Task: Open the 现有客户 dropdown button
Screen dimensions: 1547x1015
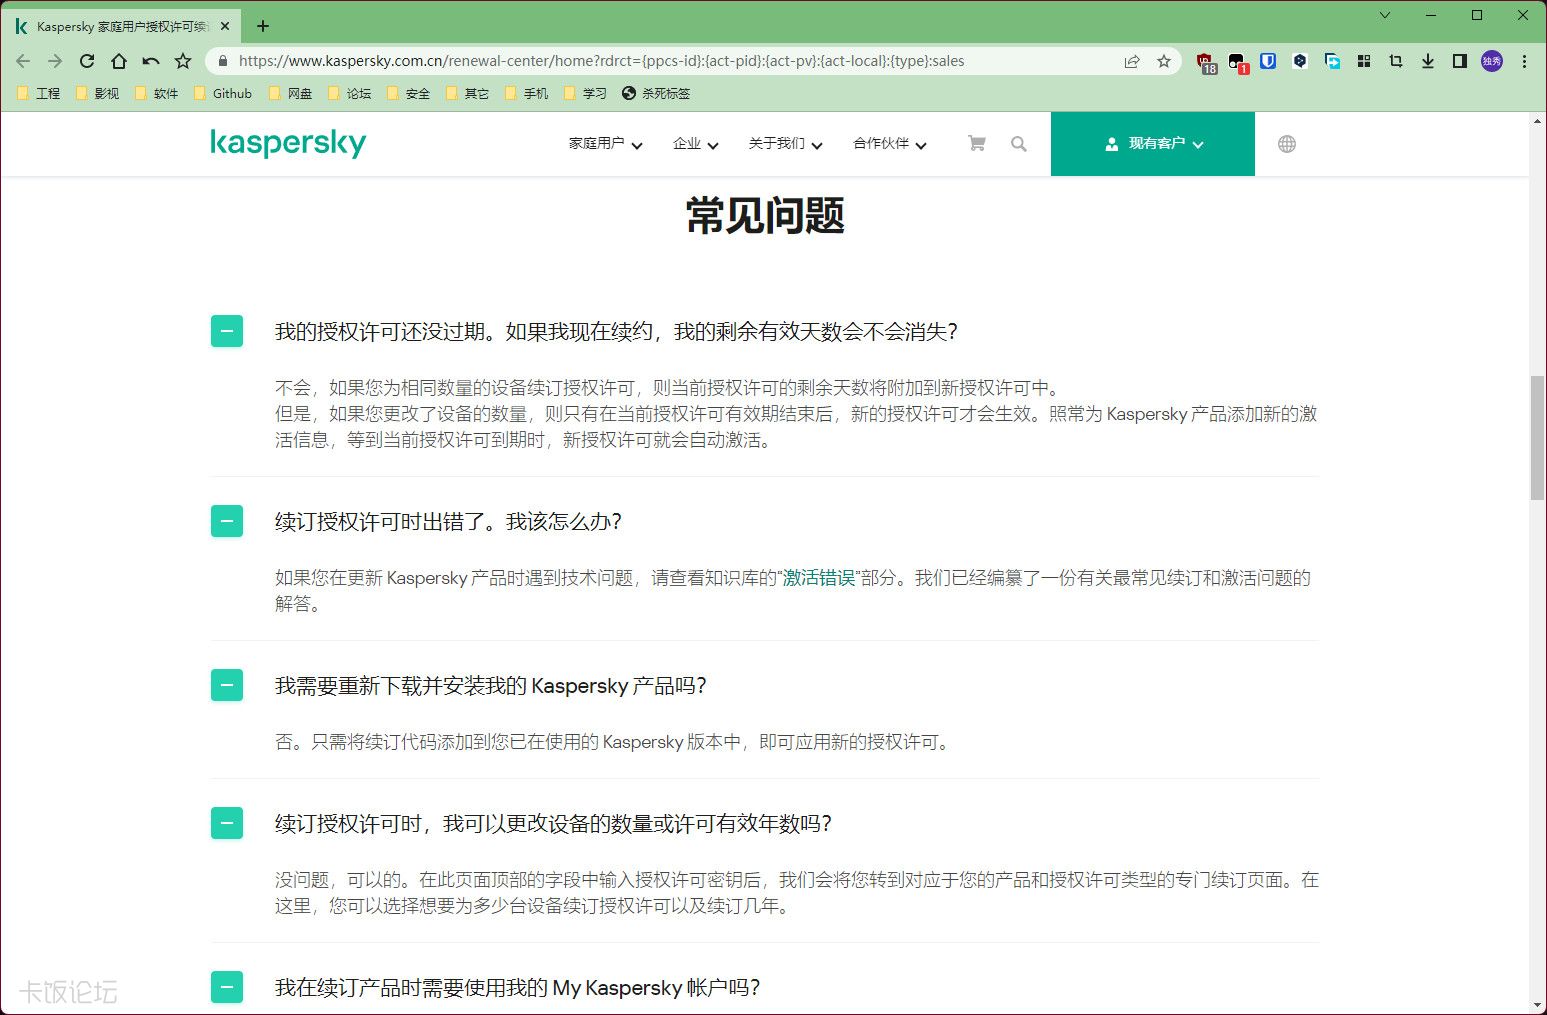Action: [x=1153, y=144]
